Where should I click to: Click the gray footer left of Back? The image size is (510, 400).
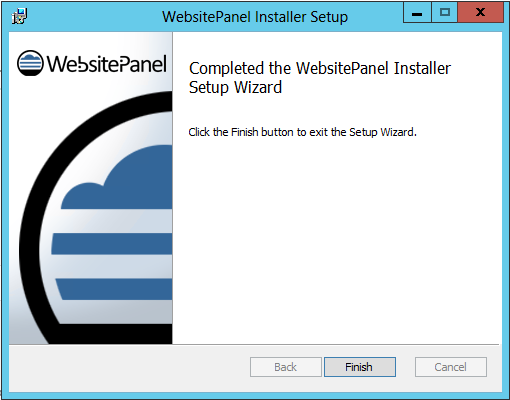(129, 367)
